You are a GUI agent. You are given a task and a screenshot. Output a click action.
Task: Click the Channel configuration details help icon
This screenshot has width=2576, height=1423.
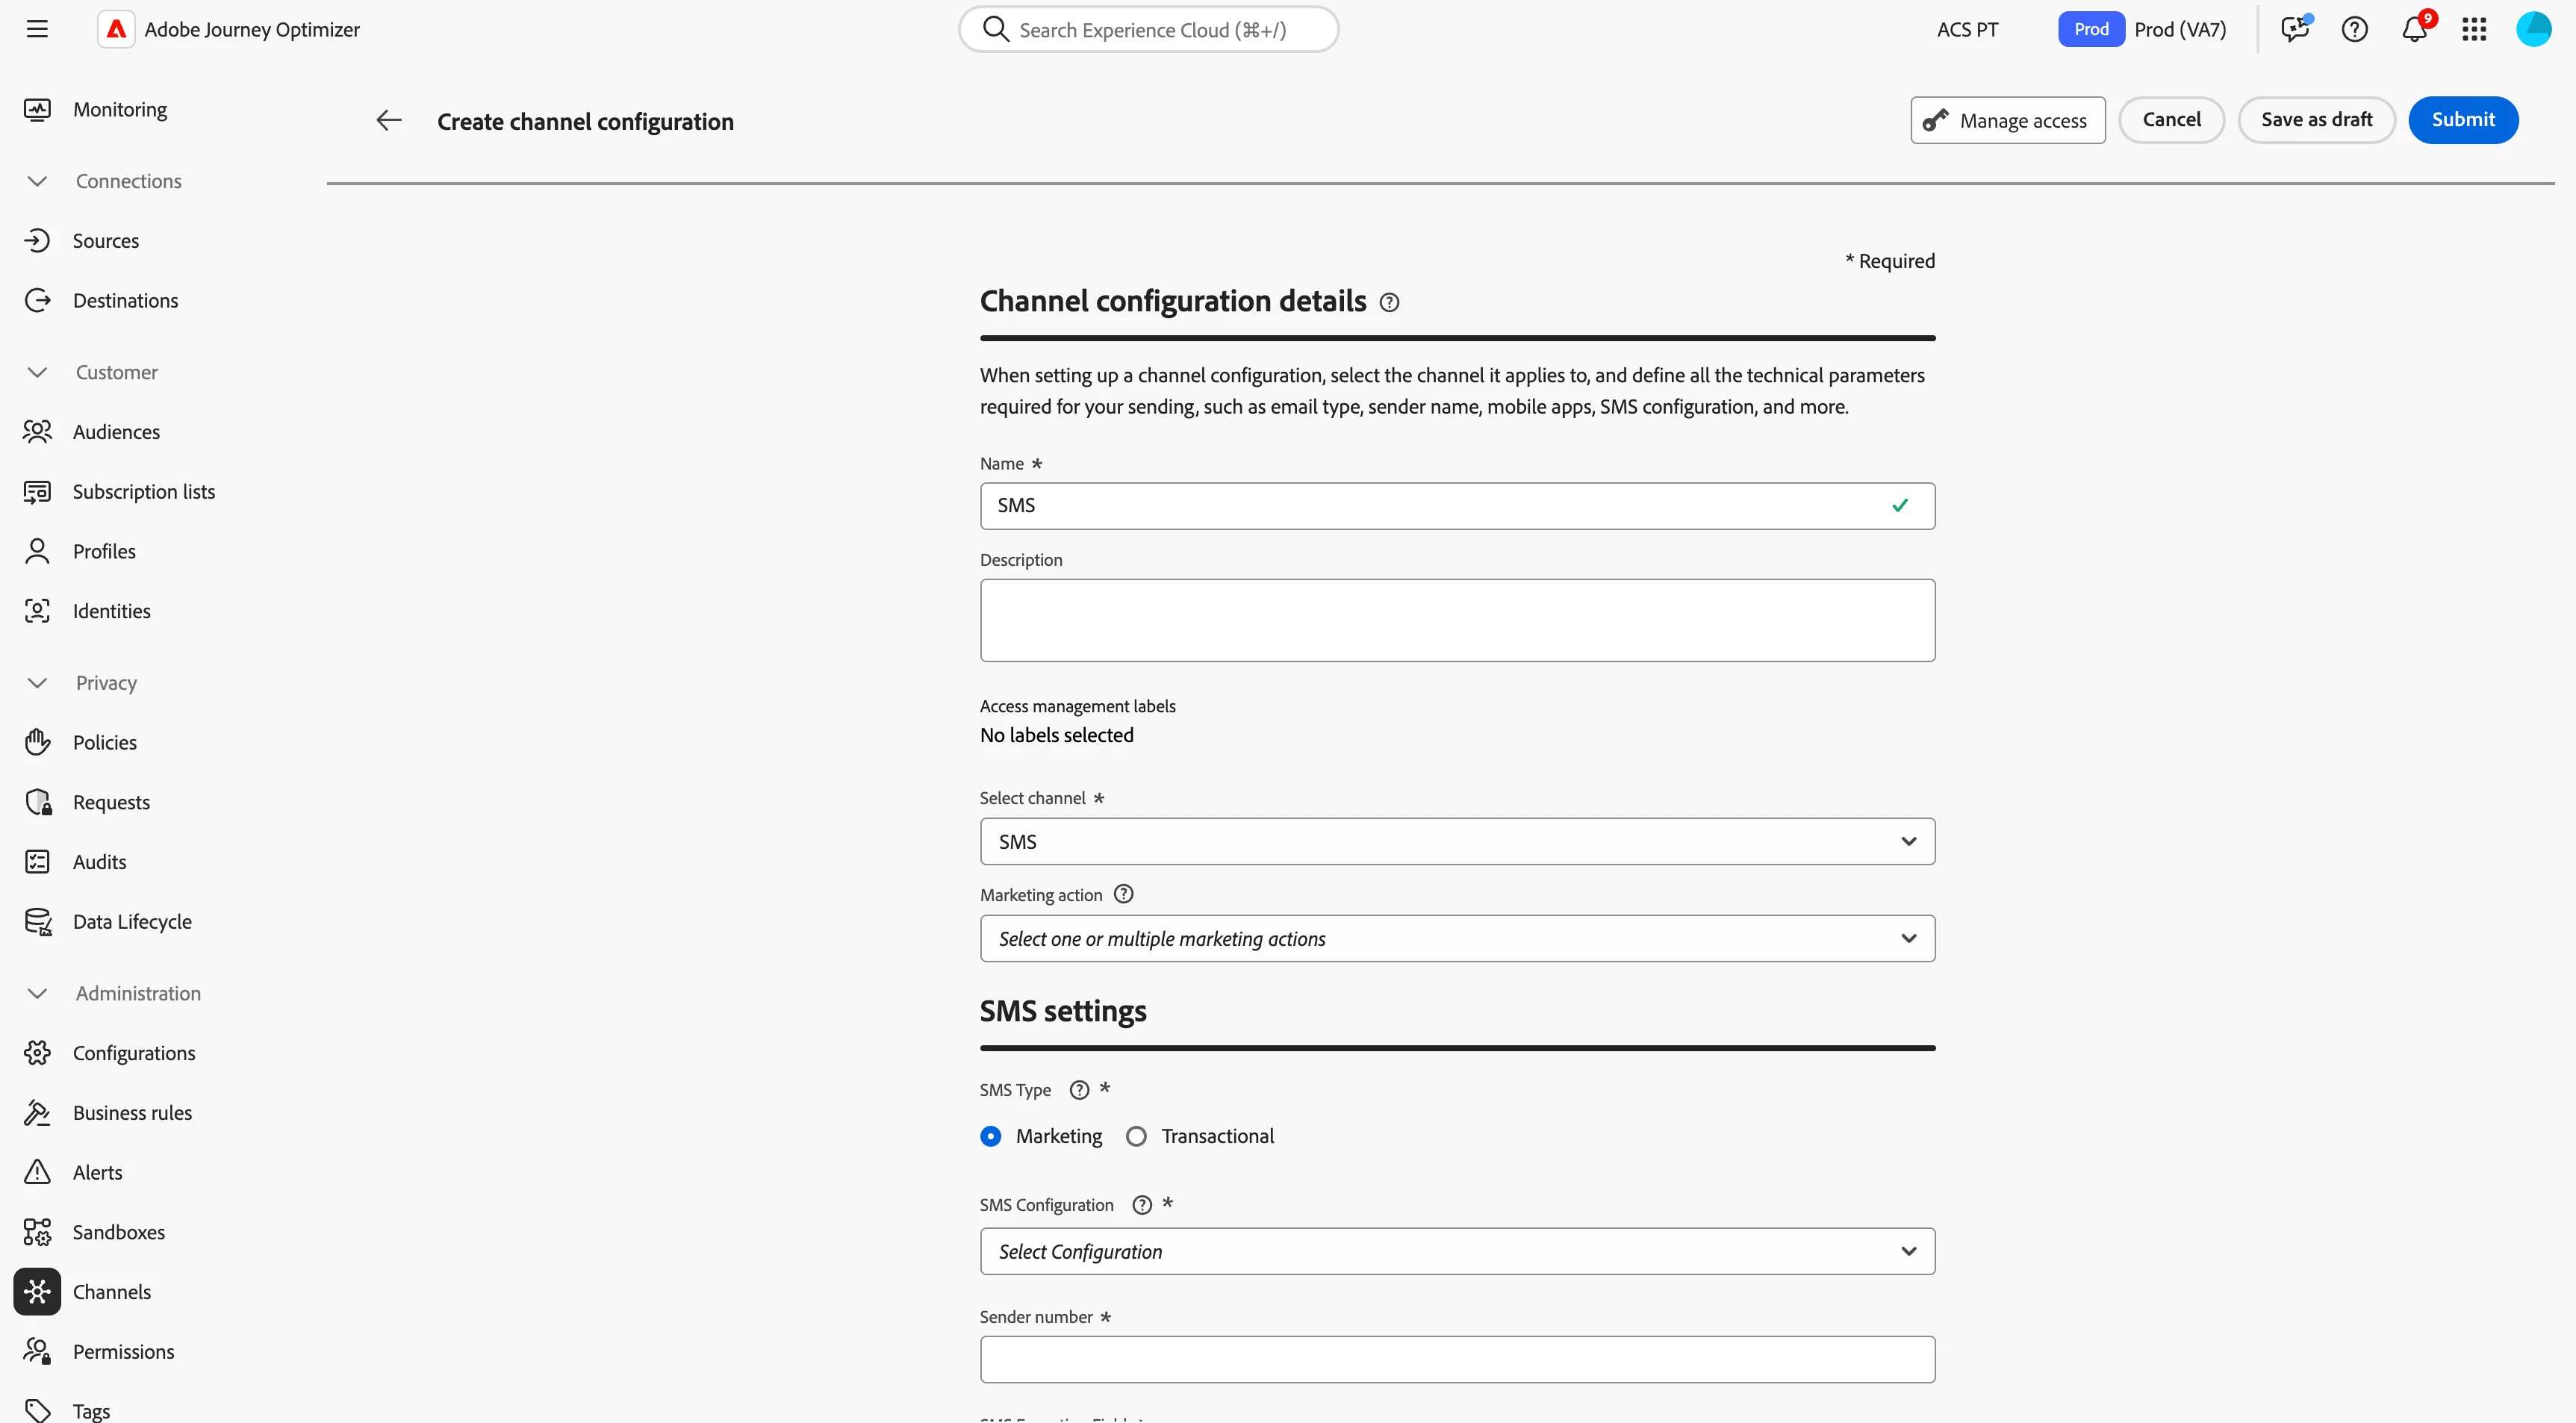[x=1389, y=302]
